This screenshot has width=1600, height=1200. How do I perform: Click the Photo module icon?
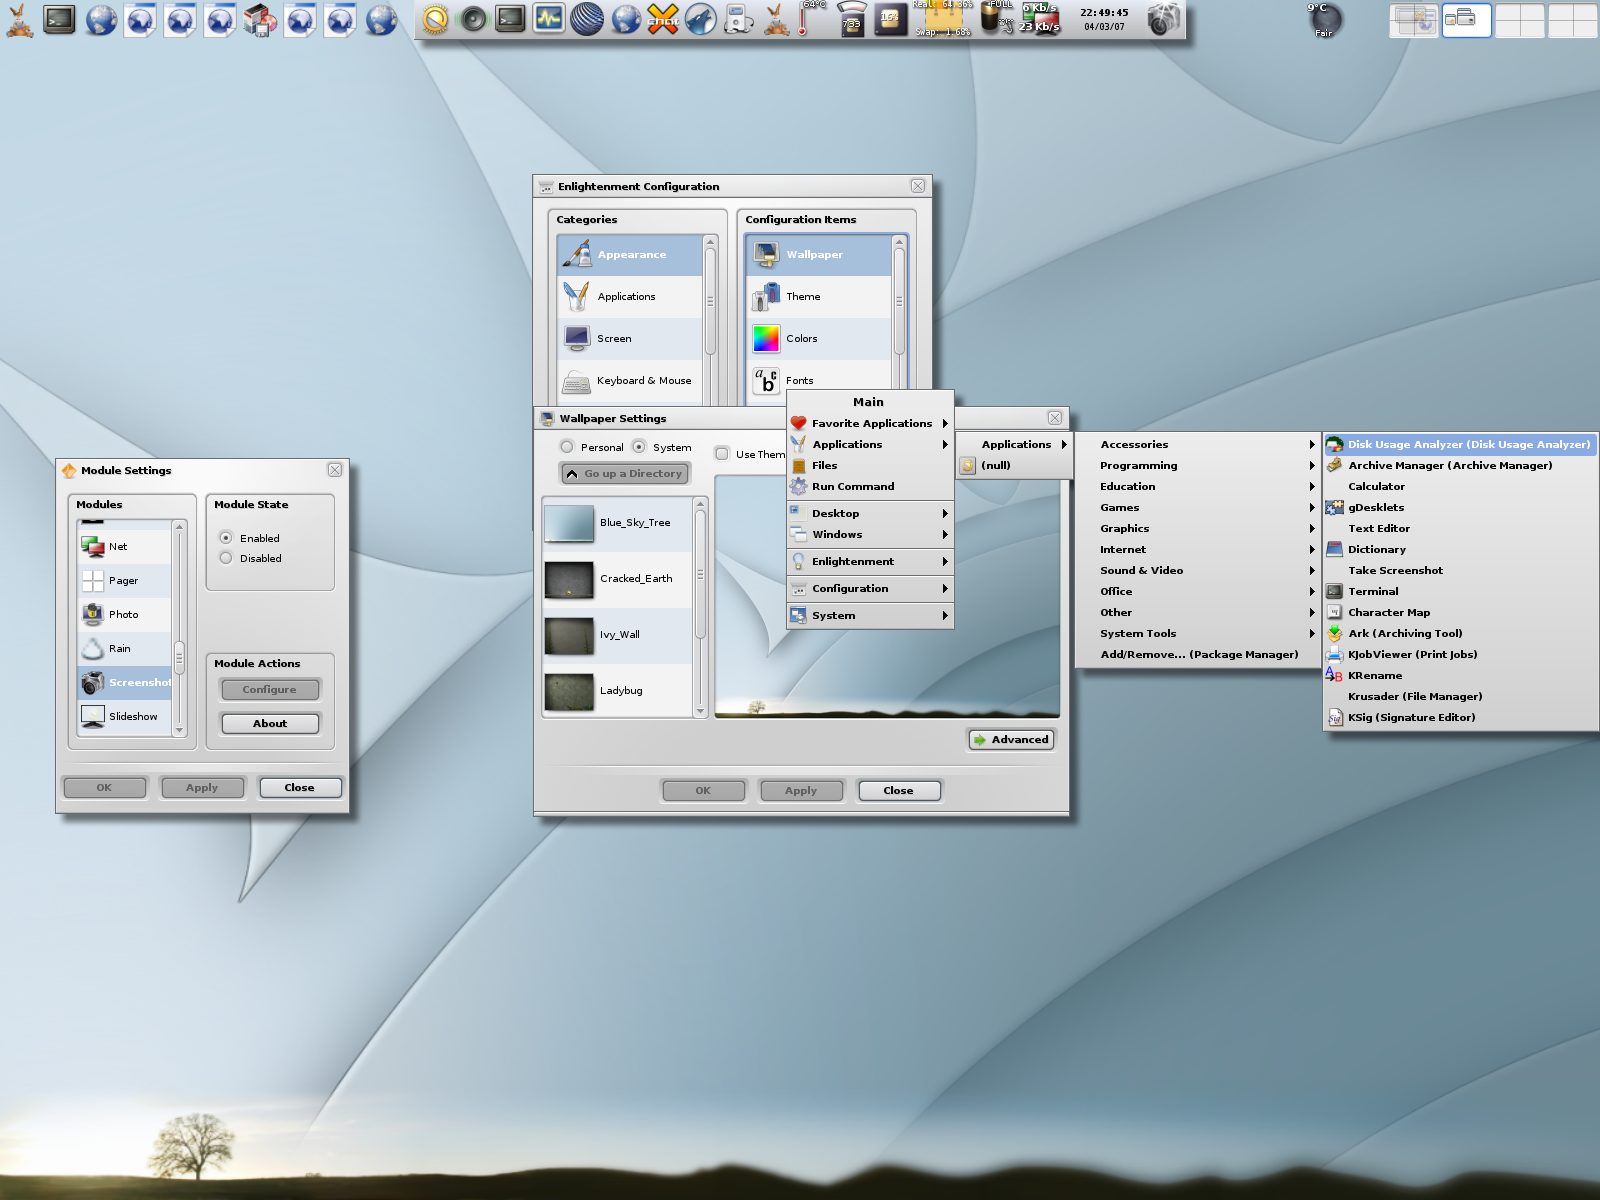93,615
